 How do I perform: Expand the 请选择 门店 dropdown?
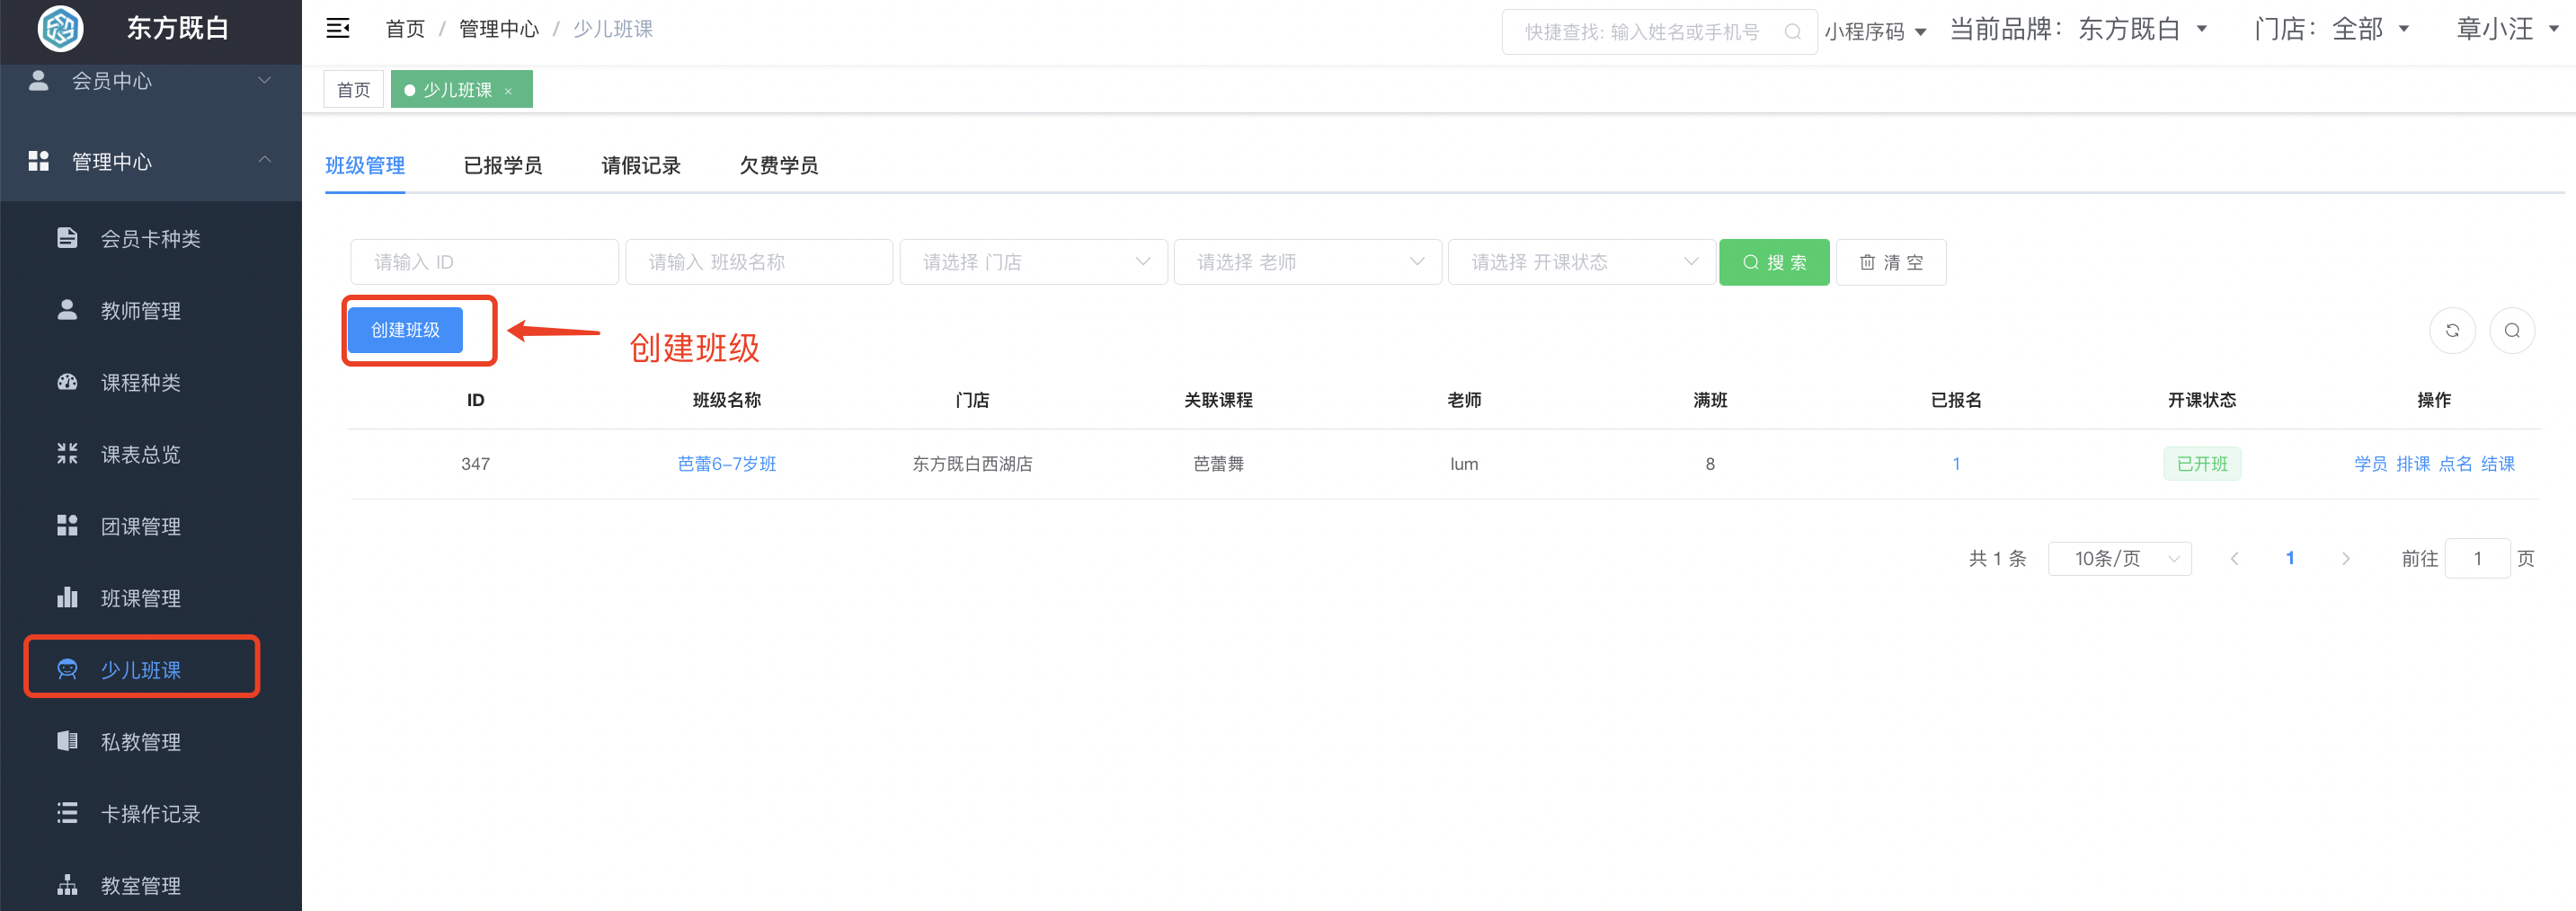tap(1033, 262)
